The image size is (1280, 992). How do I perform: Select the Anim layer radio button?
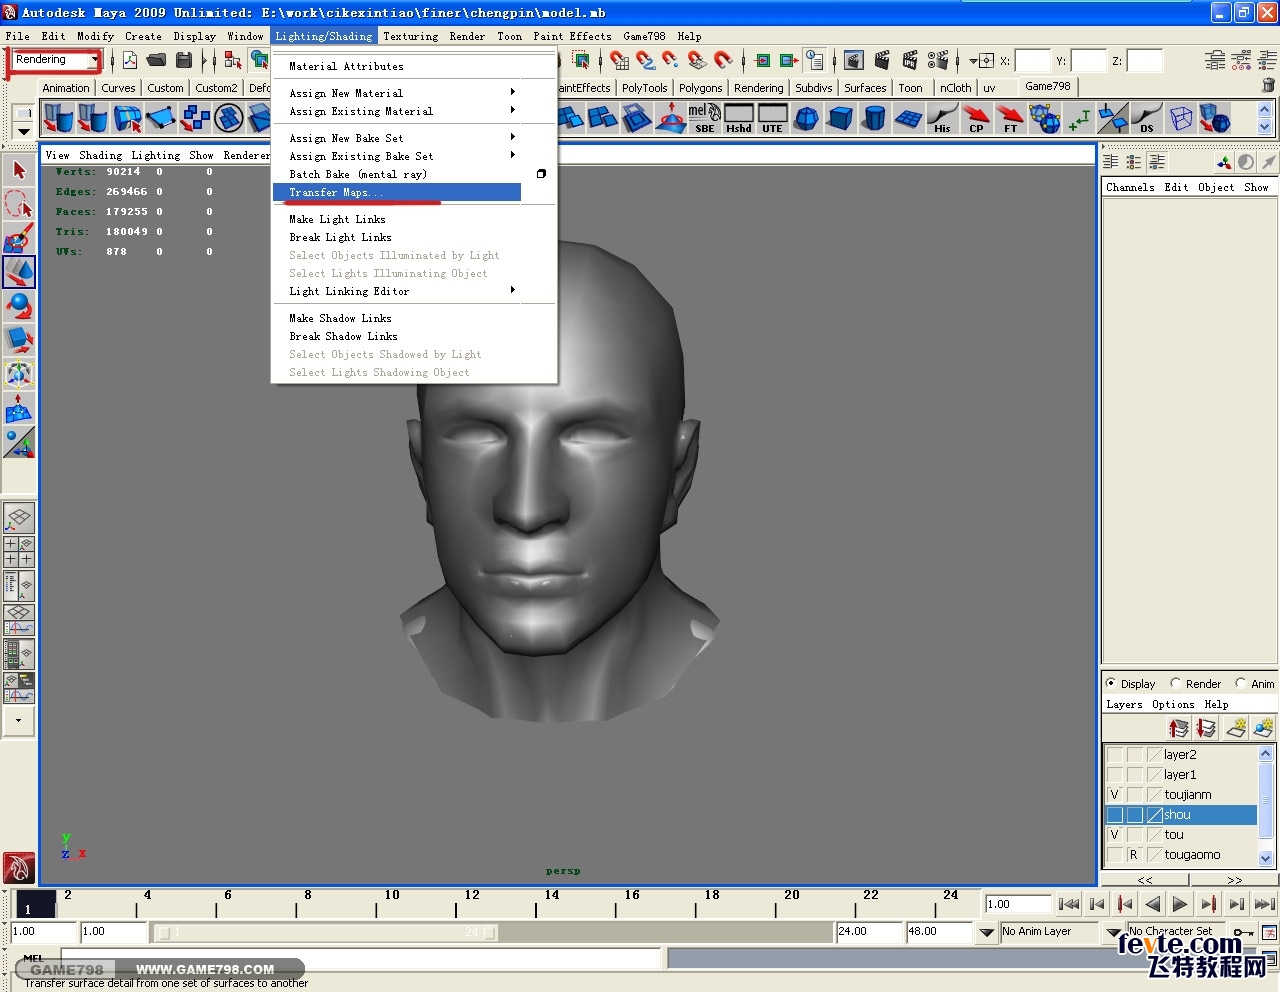pyautogui.click(x=1241, y=684)
